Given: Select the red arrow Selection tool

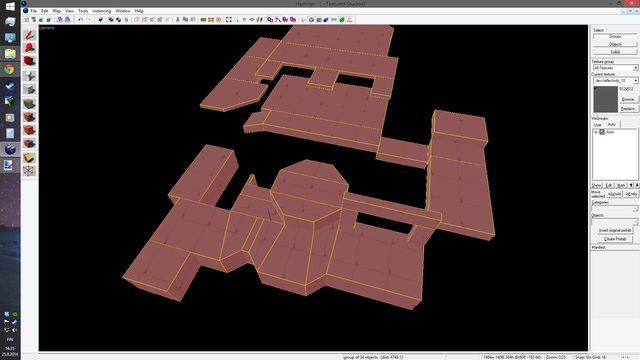Looking at the screenshot, I should click(29, 35).
